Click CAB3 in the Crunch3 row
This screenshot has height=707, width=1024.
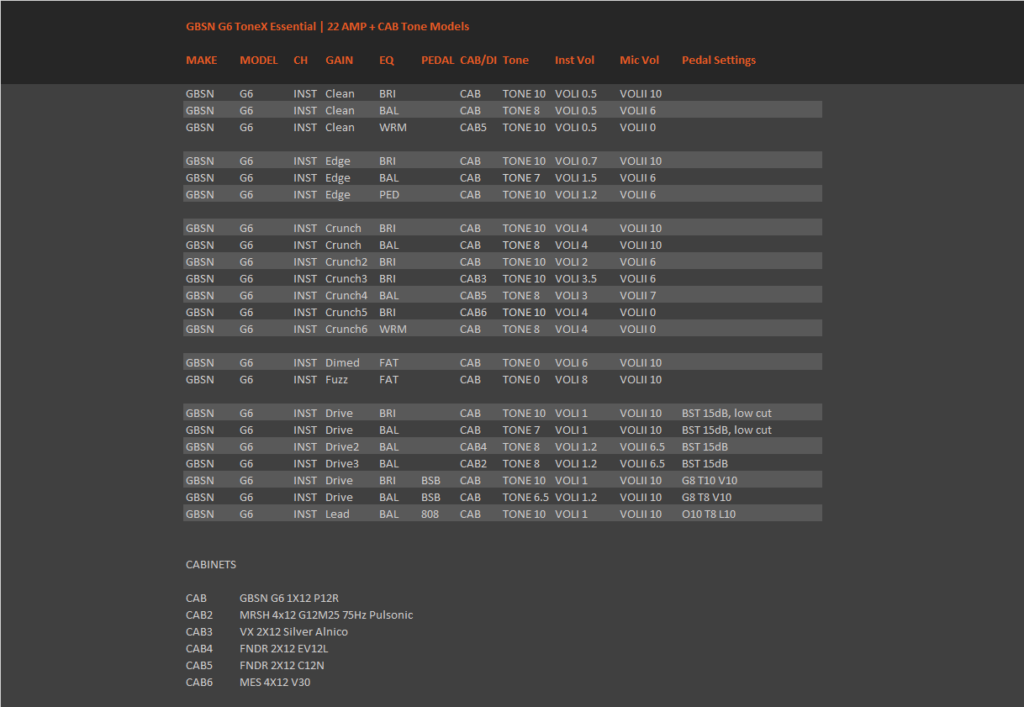pyautogui.click(x=473, y=279)
